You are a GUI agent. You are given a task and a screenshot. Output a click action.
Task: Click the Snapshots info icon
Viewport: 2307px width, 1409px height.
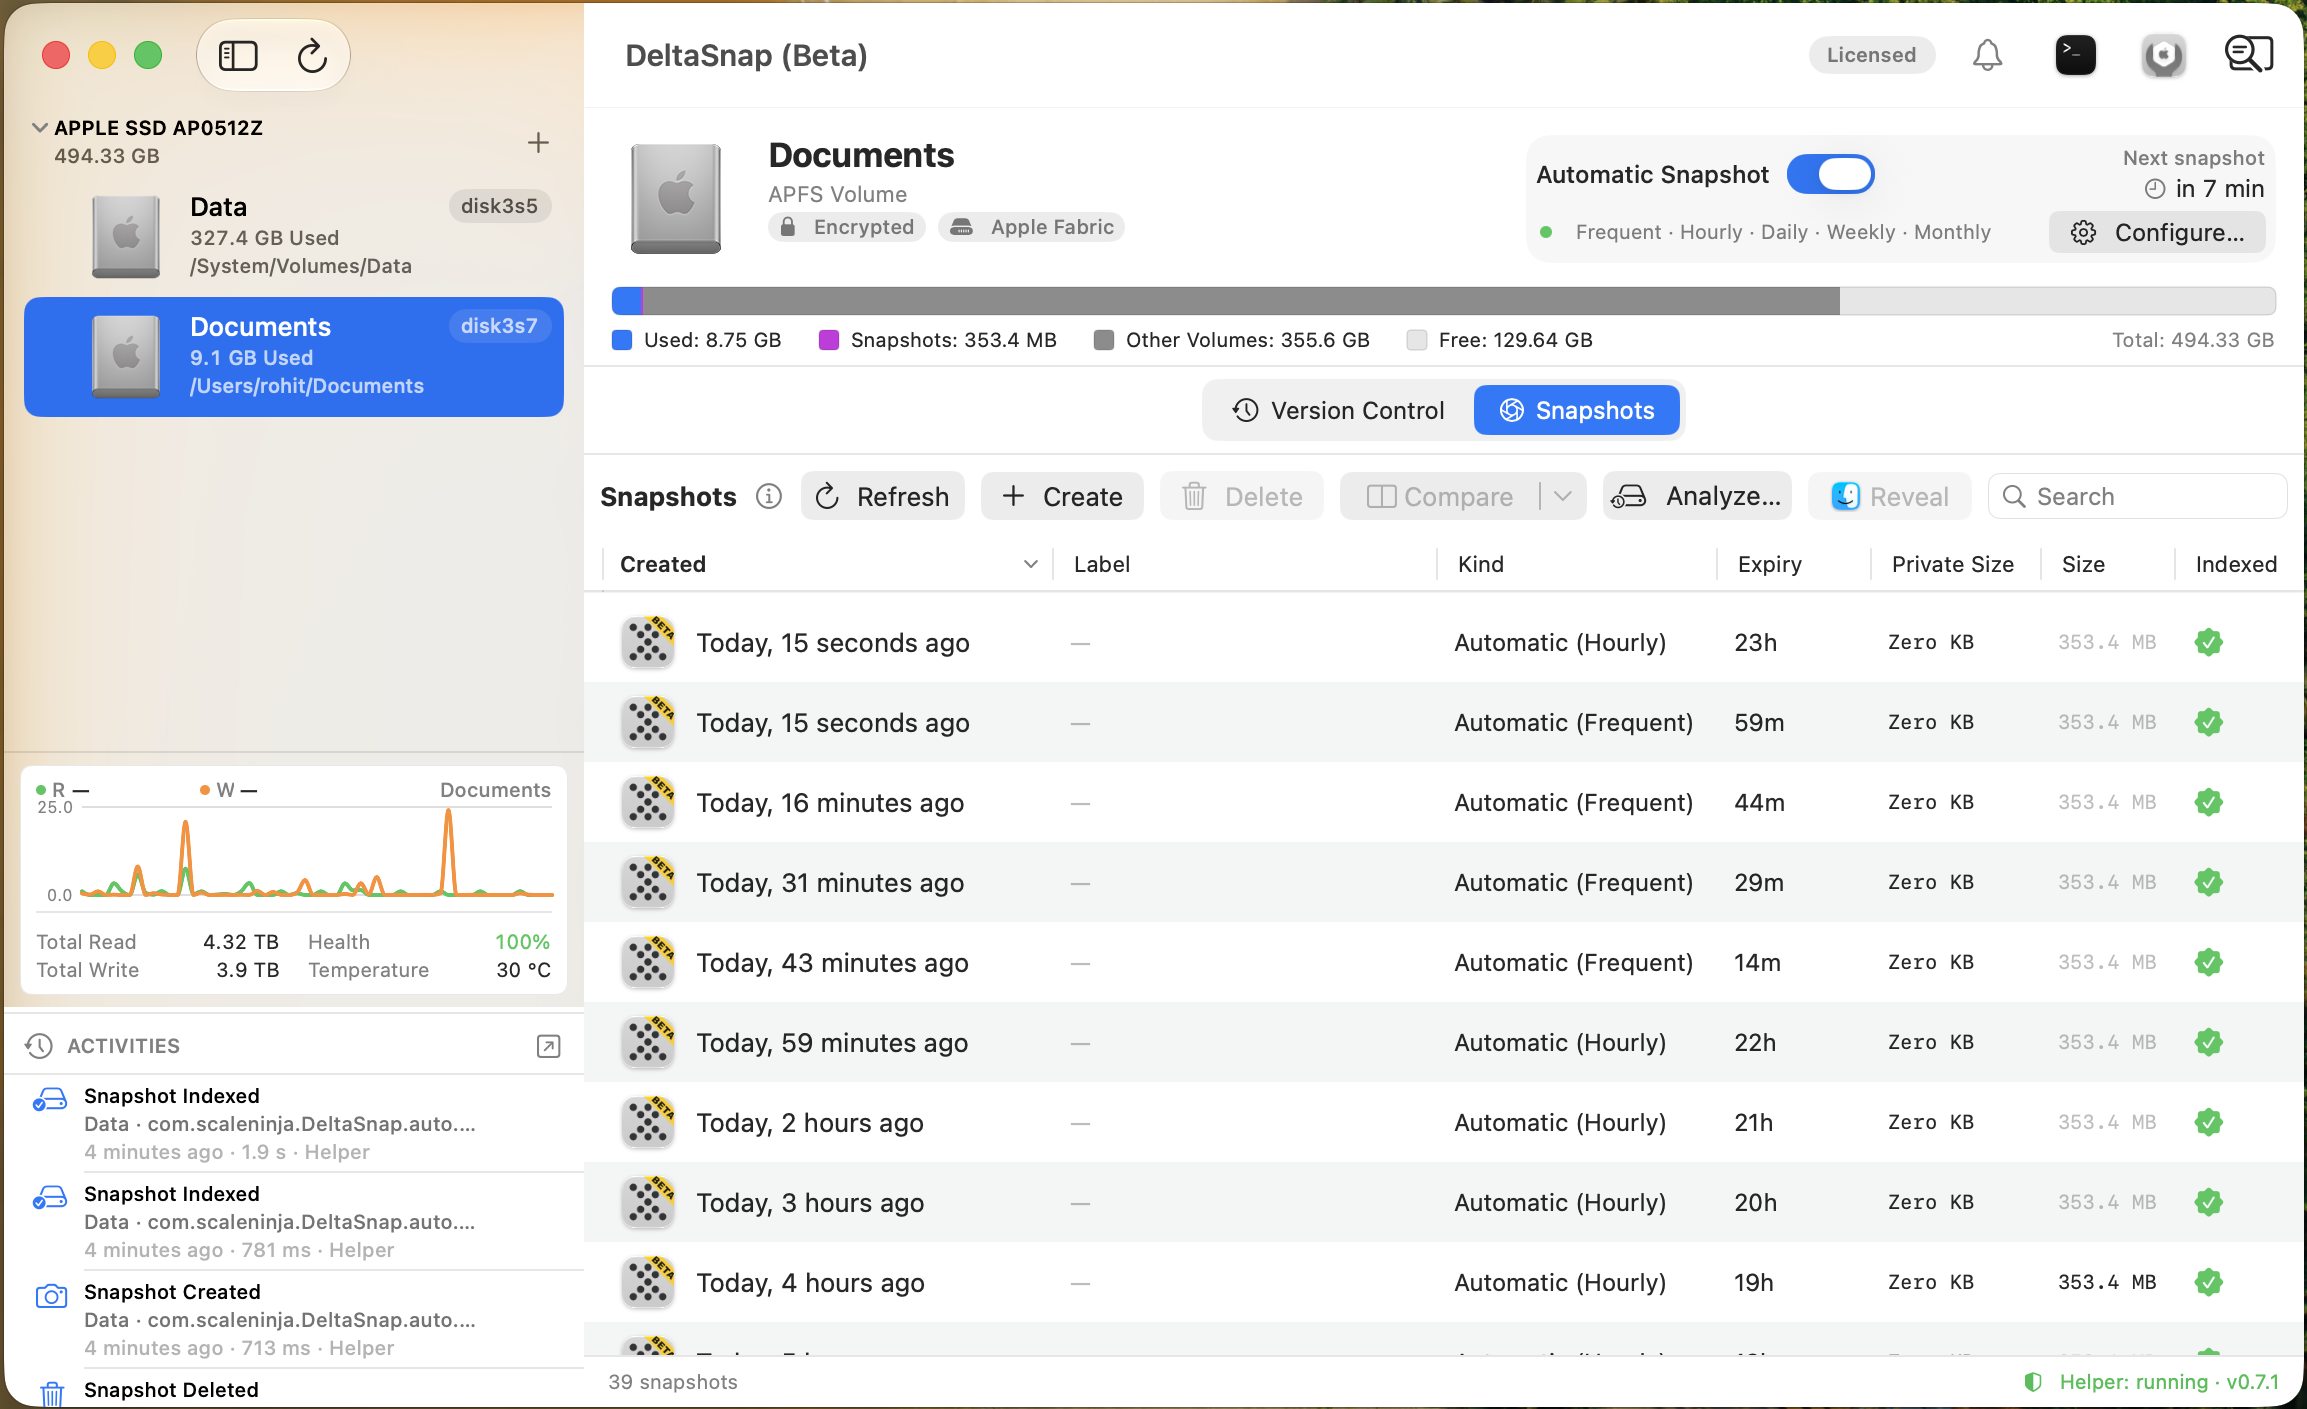coord(768,497)
